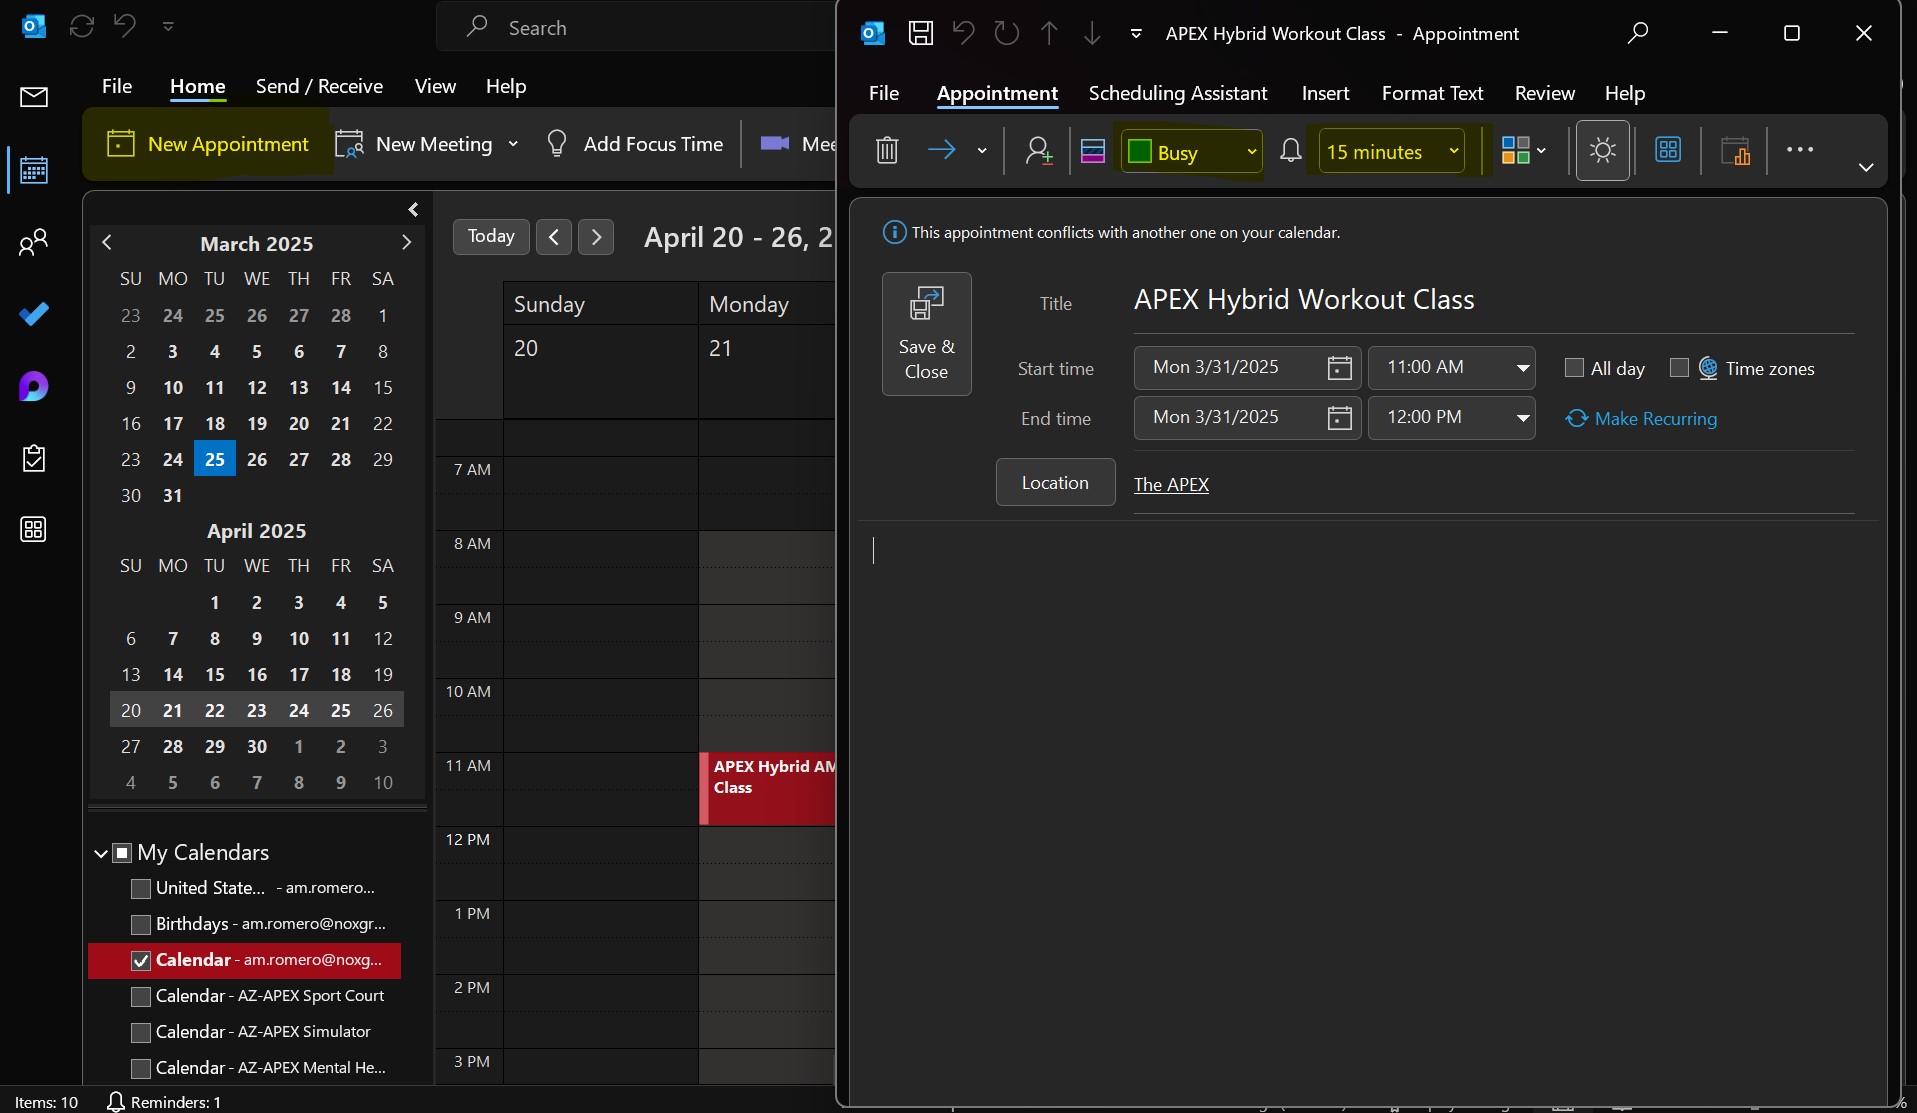
Task: Check the AZ-APEX Sport Court calendar
Action: 141,996
